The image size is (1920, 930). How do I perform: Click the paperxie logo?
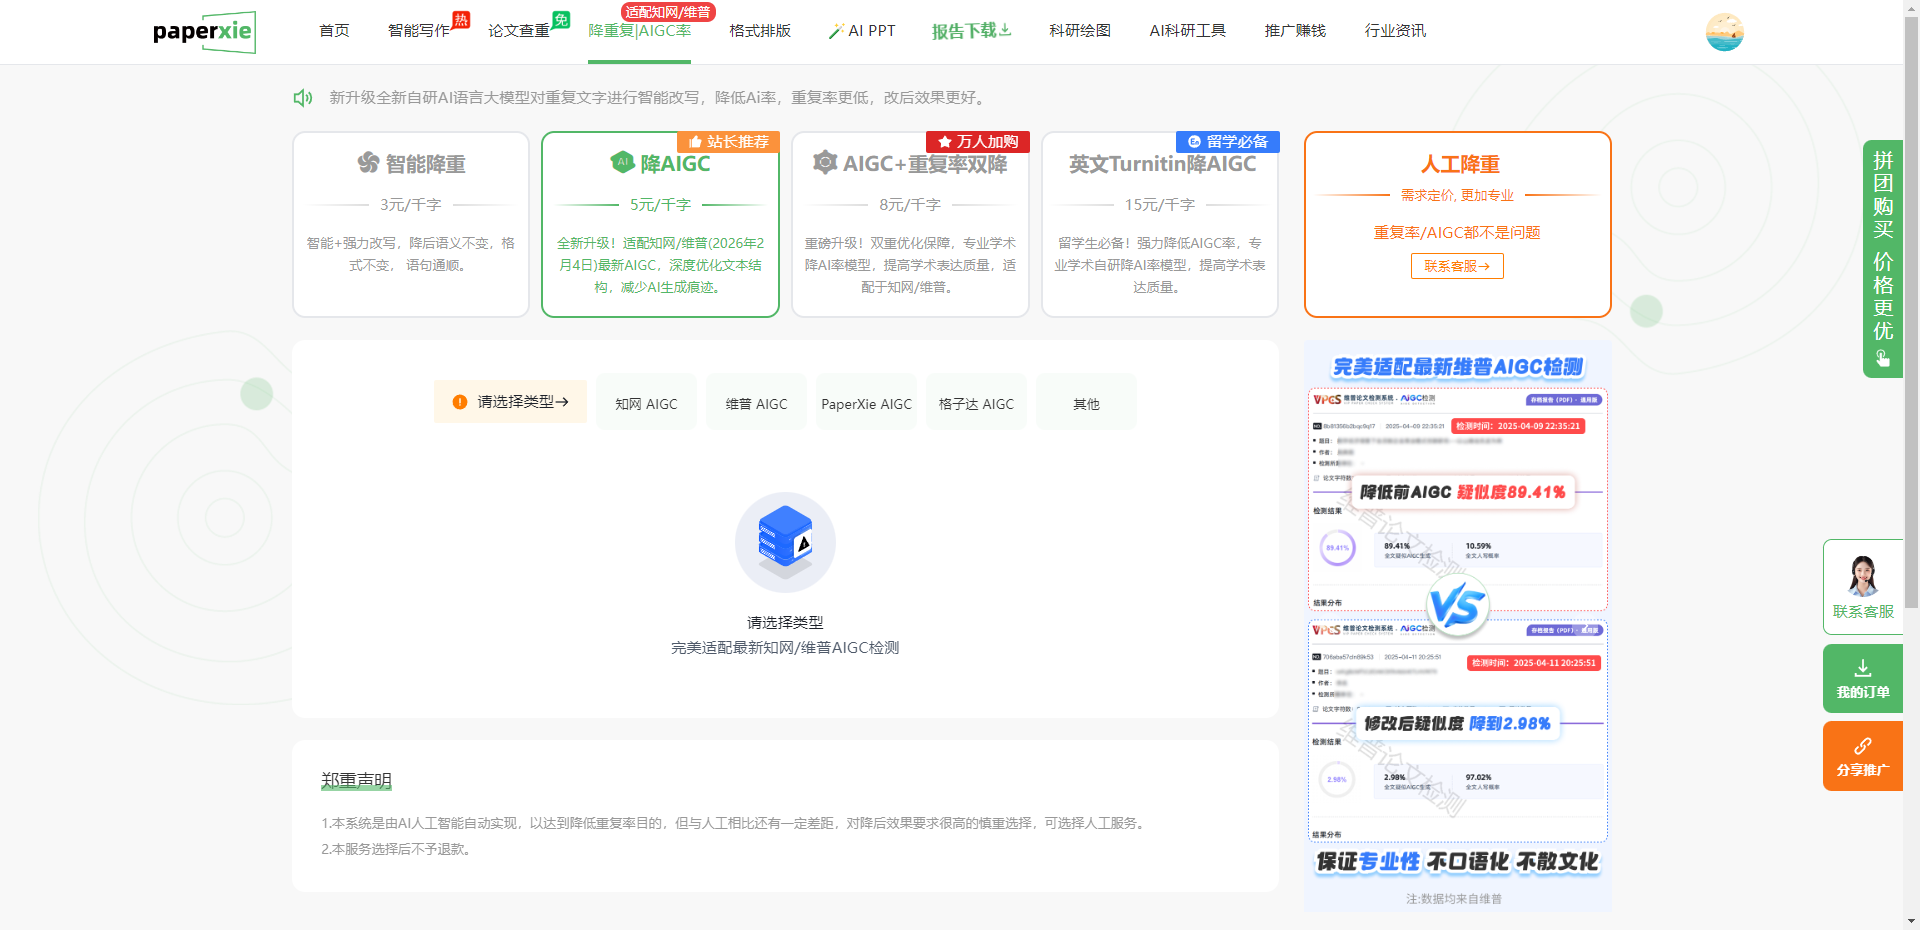click(204, 32)
